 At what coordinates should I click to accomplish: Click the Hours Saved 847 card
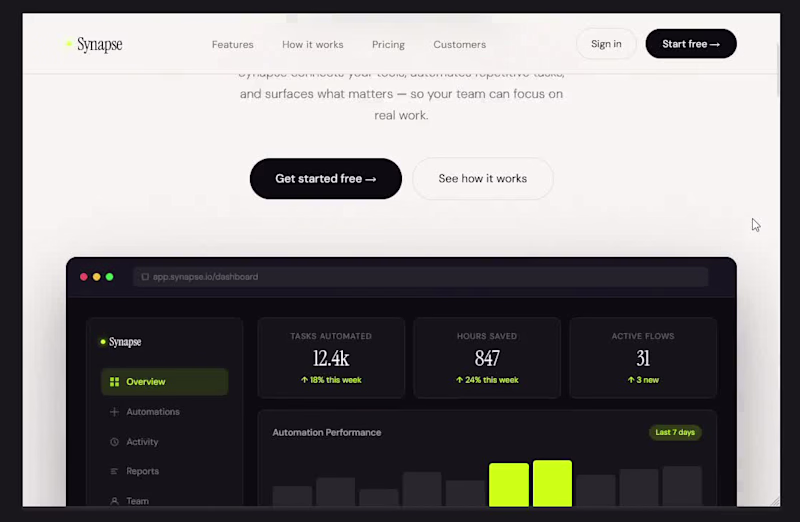point(487,358)
